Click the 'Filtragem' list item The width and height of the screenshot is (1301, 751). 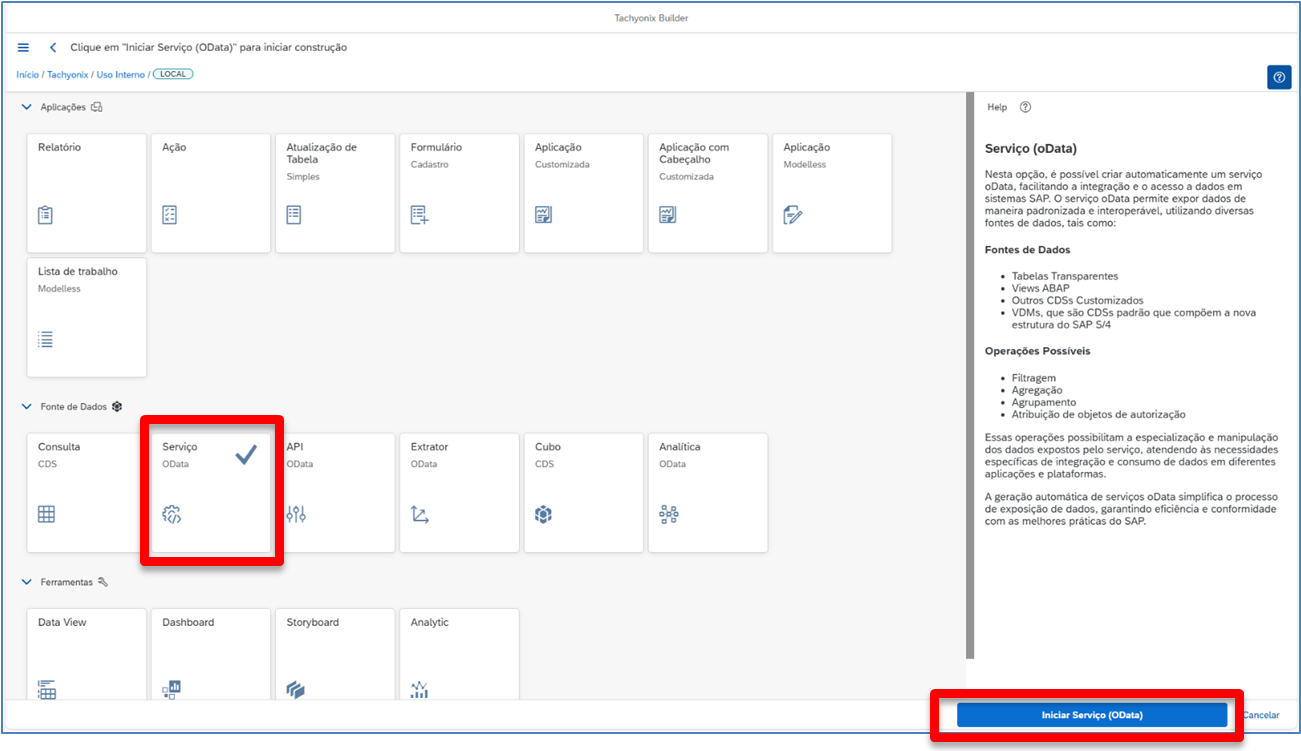coord(1034,378)
